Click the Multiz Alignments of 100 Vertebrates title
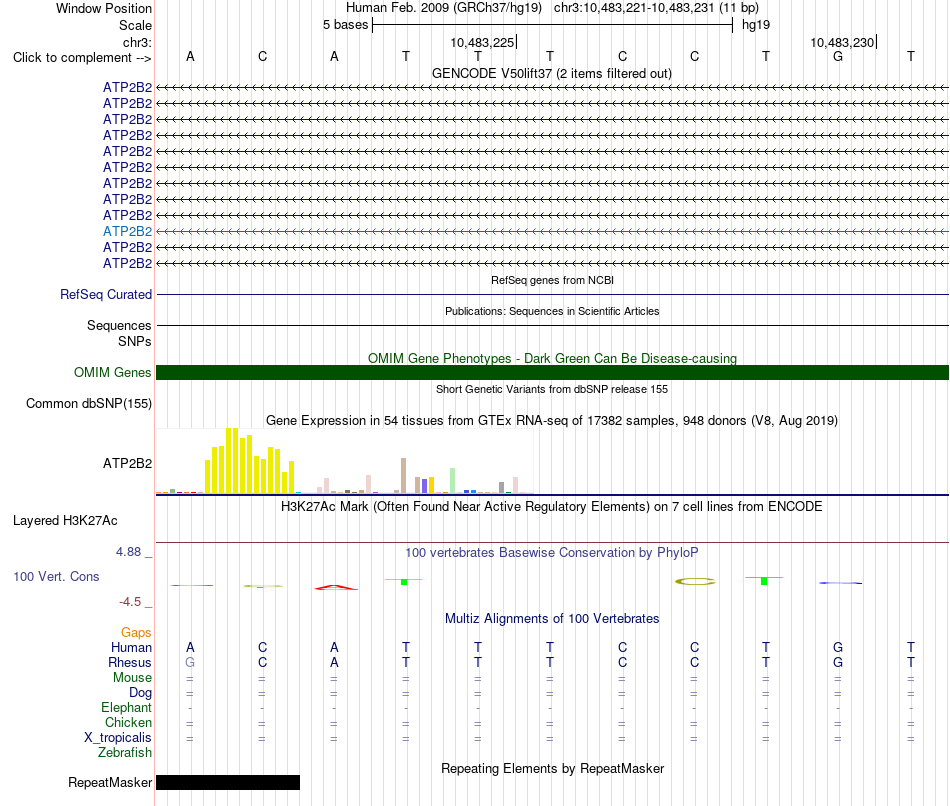The width and height of the screenshot is (950, 806). pos(552,619)
